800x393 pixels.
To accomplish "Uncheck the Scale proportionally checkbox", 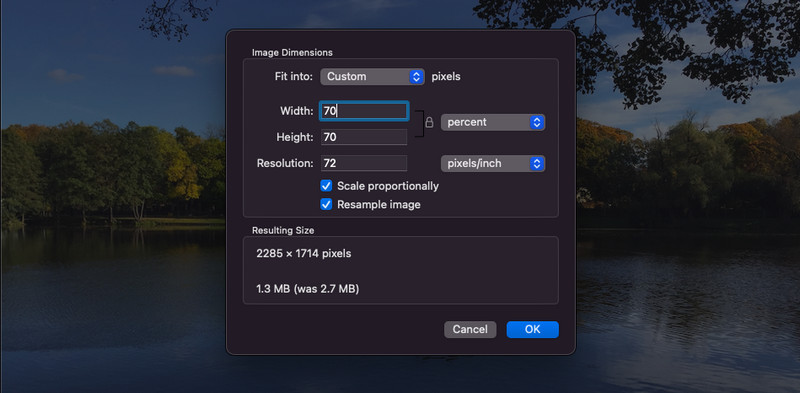I will [x=326, y=186].
